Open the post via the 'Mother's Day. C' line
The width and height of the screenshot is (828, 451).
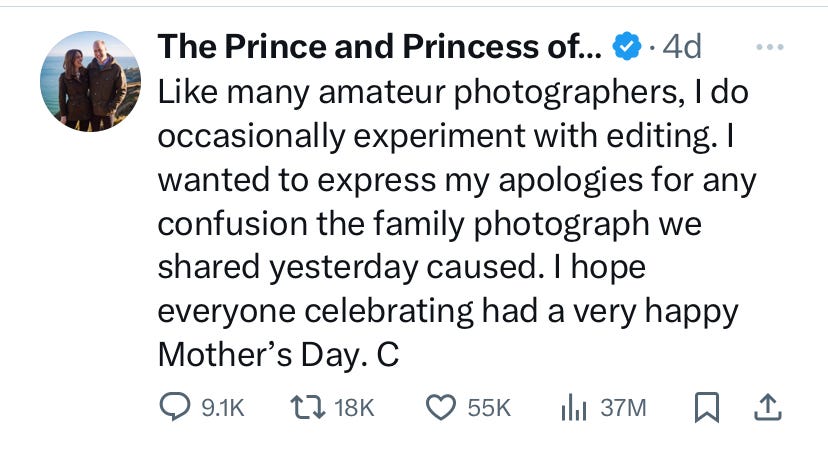pyautogui.click(x=278, y=355)
